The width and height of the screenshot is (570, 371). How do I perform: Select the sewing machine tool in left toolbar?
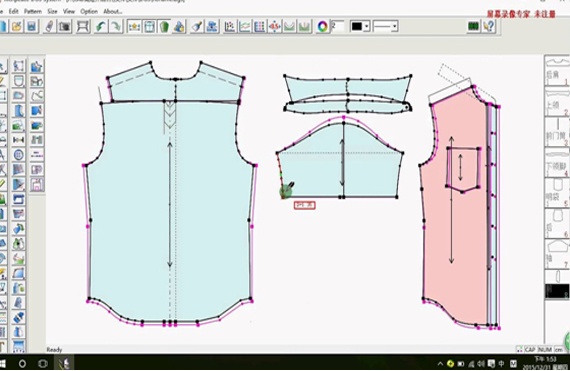click(x=19, y=199)
